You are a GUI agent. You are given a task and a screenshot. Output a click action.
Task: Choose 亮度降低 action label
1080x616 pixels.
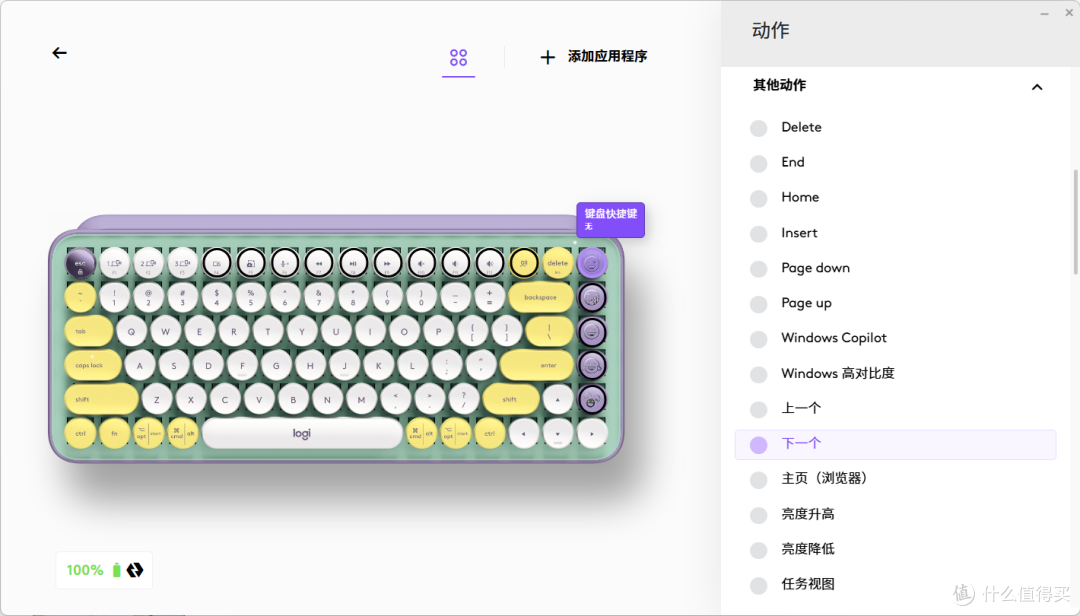(x=808, y=549)
